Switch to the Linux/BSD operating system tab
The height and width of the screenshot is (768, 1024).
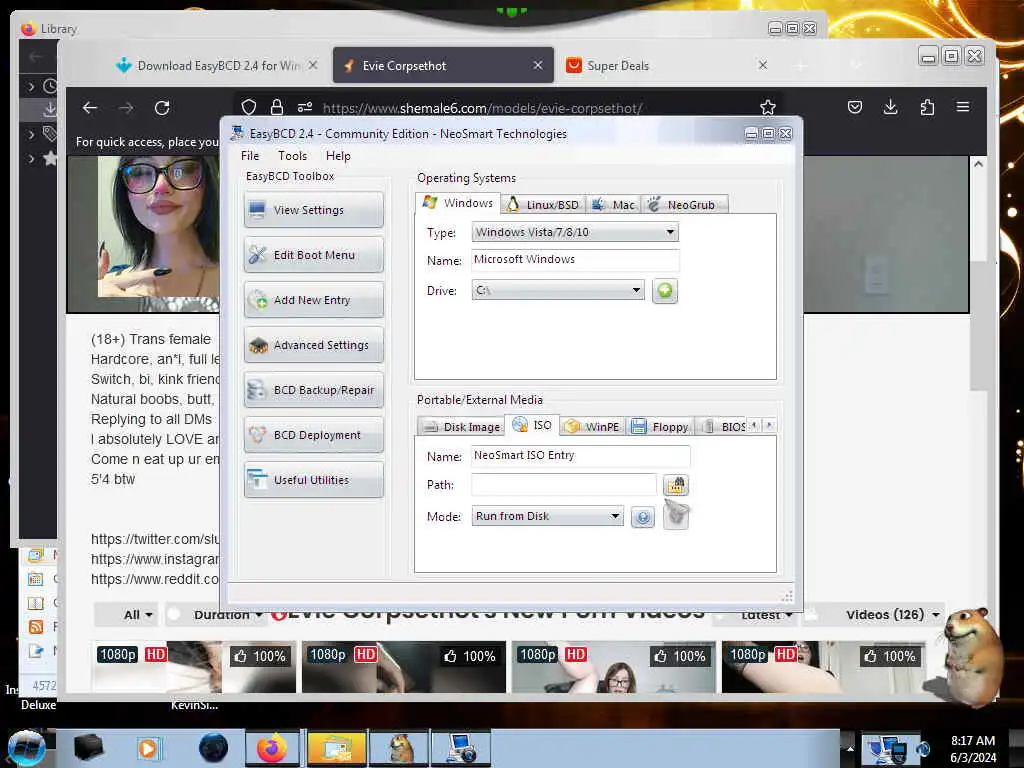pyautogui.click(x=543, y=204)
